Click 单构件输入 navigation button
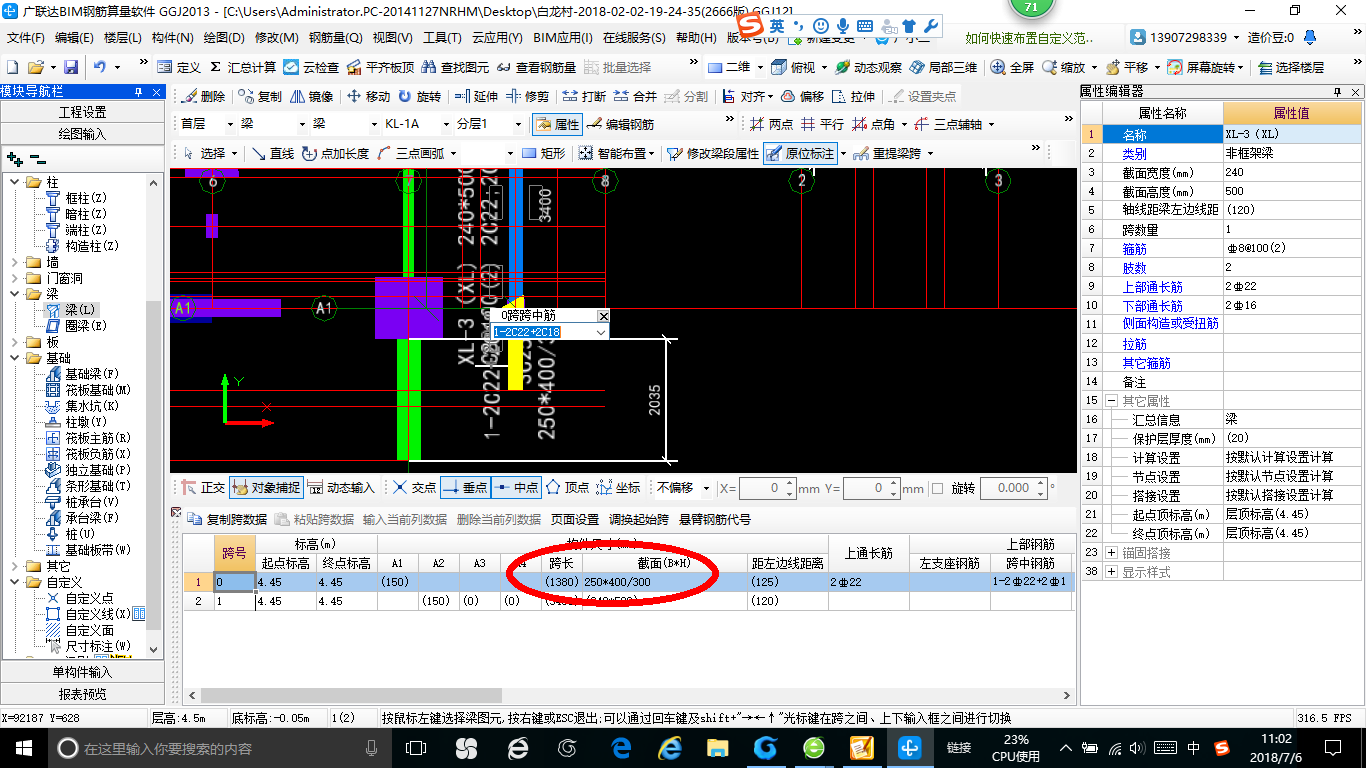The height and width of the screenshot is (768, 1366). tap(82, 672)
